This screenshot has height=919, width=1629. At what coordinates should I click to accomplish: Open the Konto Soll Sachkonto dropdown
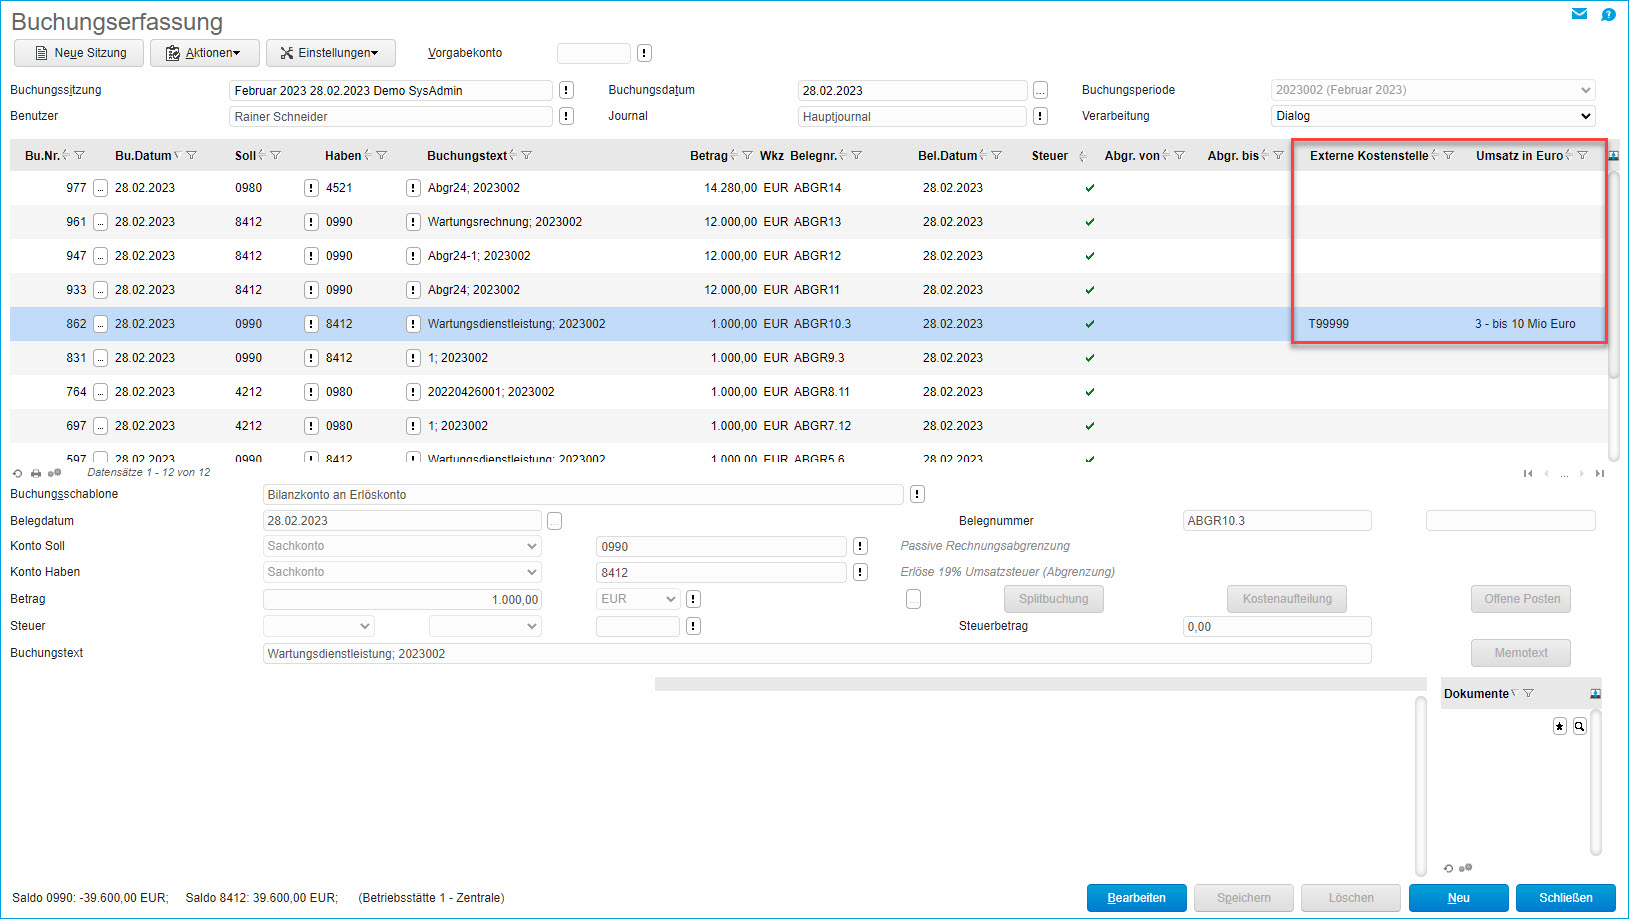tap(402, 546)
